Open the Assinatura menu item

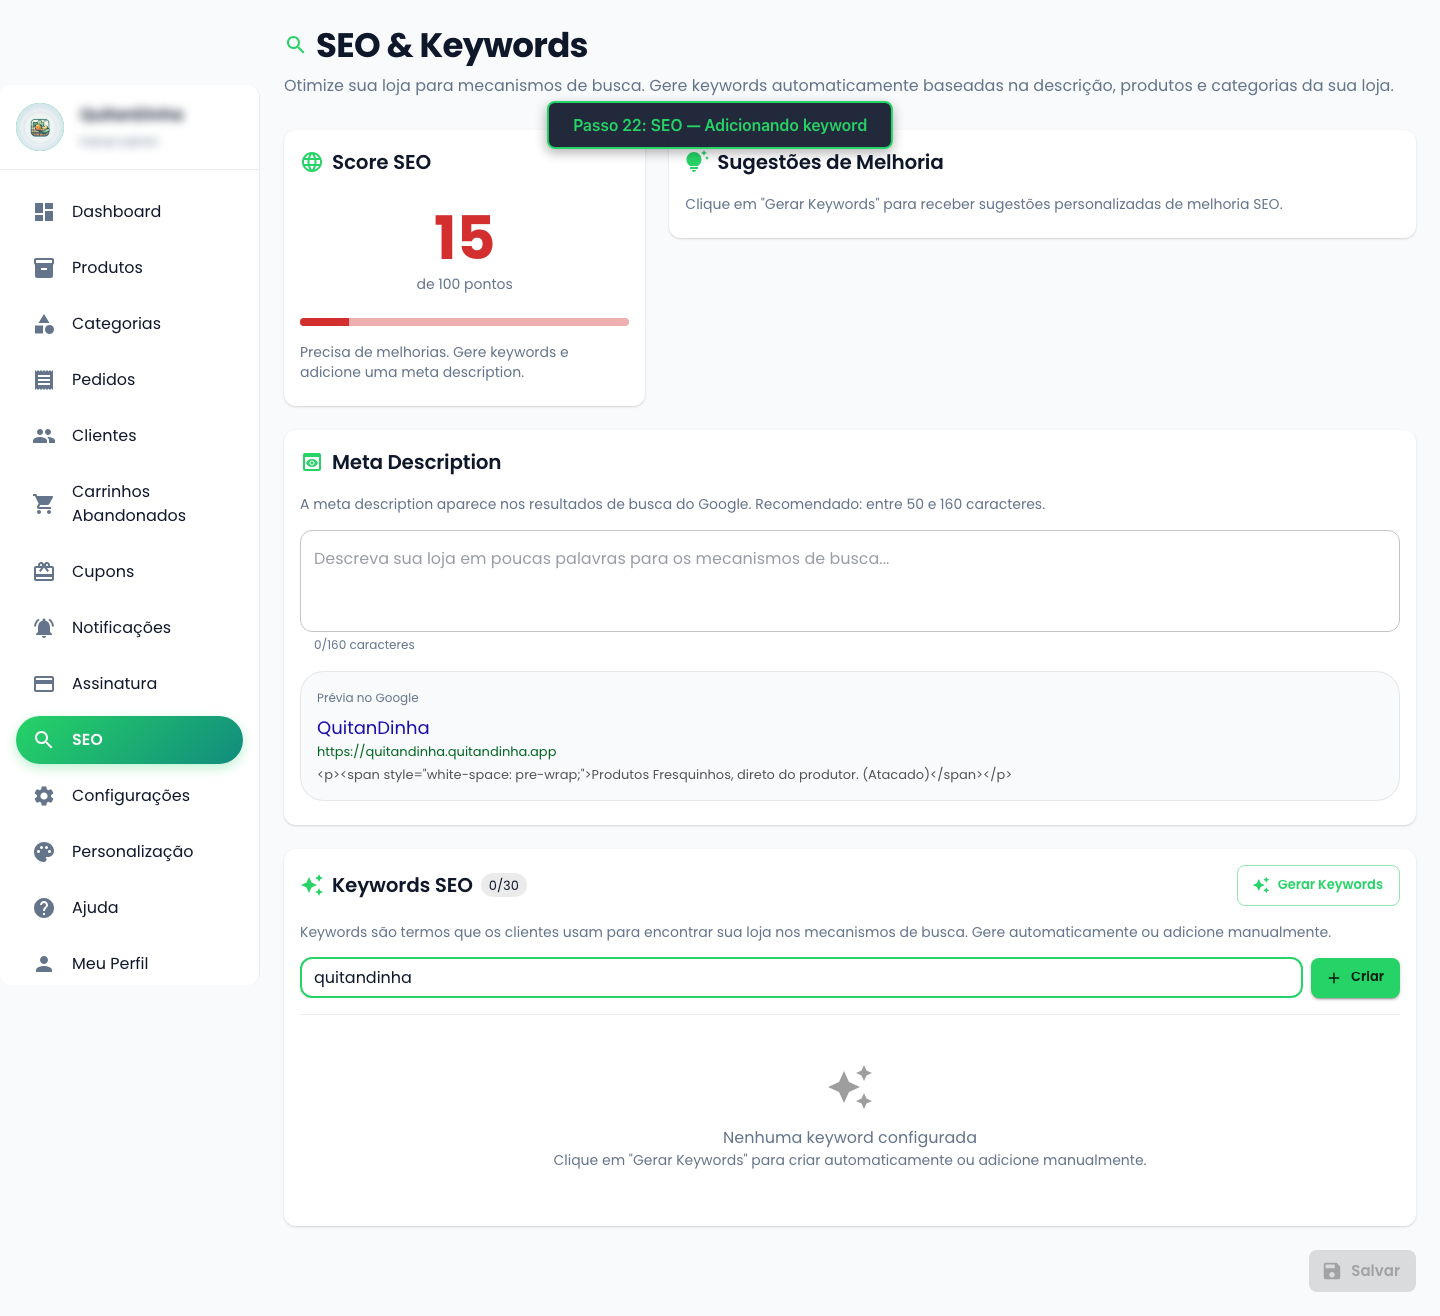coord(114,684)
